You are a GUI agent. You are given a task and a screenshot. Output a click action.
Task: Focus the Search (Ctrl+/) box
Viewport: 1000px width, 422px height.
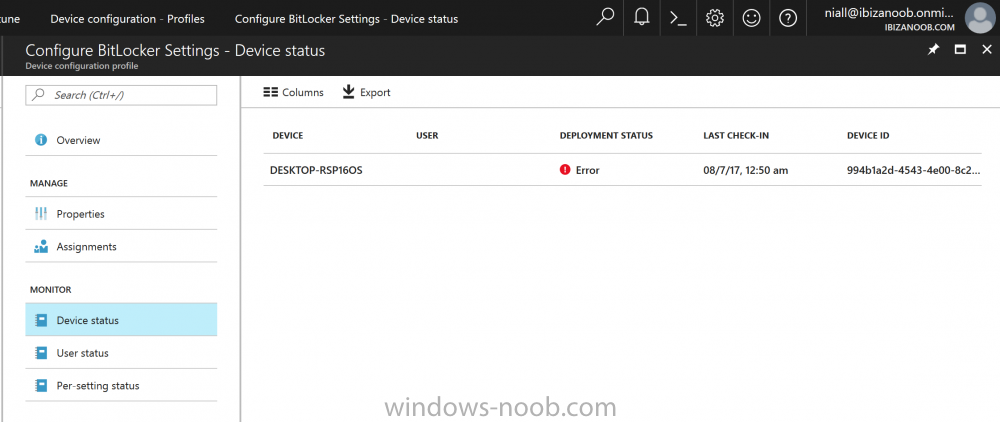121,95
